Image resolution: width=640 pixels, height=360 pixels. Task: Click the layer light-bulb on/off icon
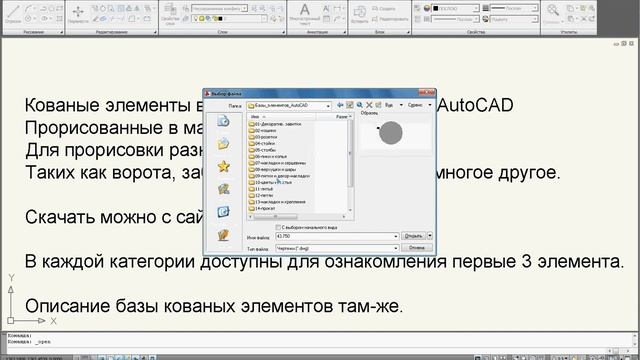pos(196,19)
